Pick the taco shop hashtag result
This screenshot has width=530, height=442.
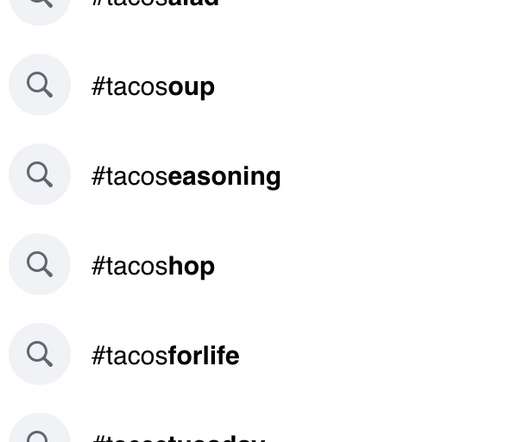(x=153, y=267)
